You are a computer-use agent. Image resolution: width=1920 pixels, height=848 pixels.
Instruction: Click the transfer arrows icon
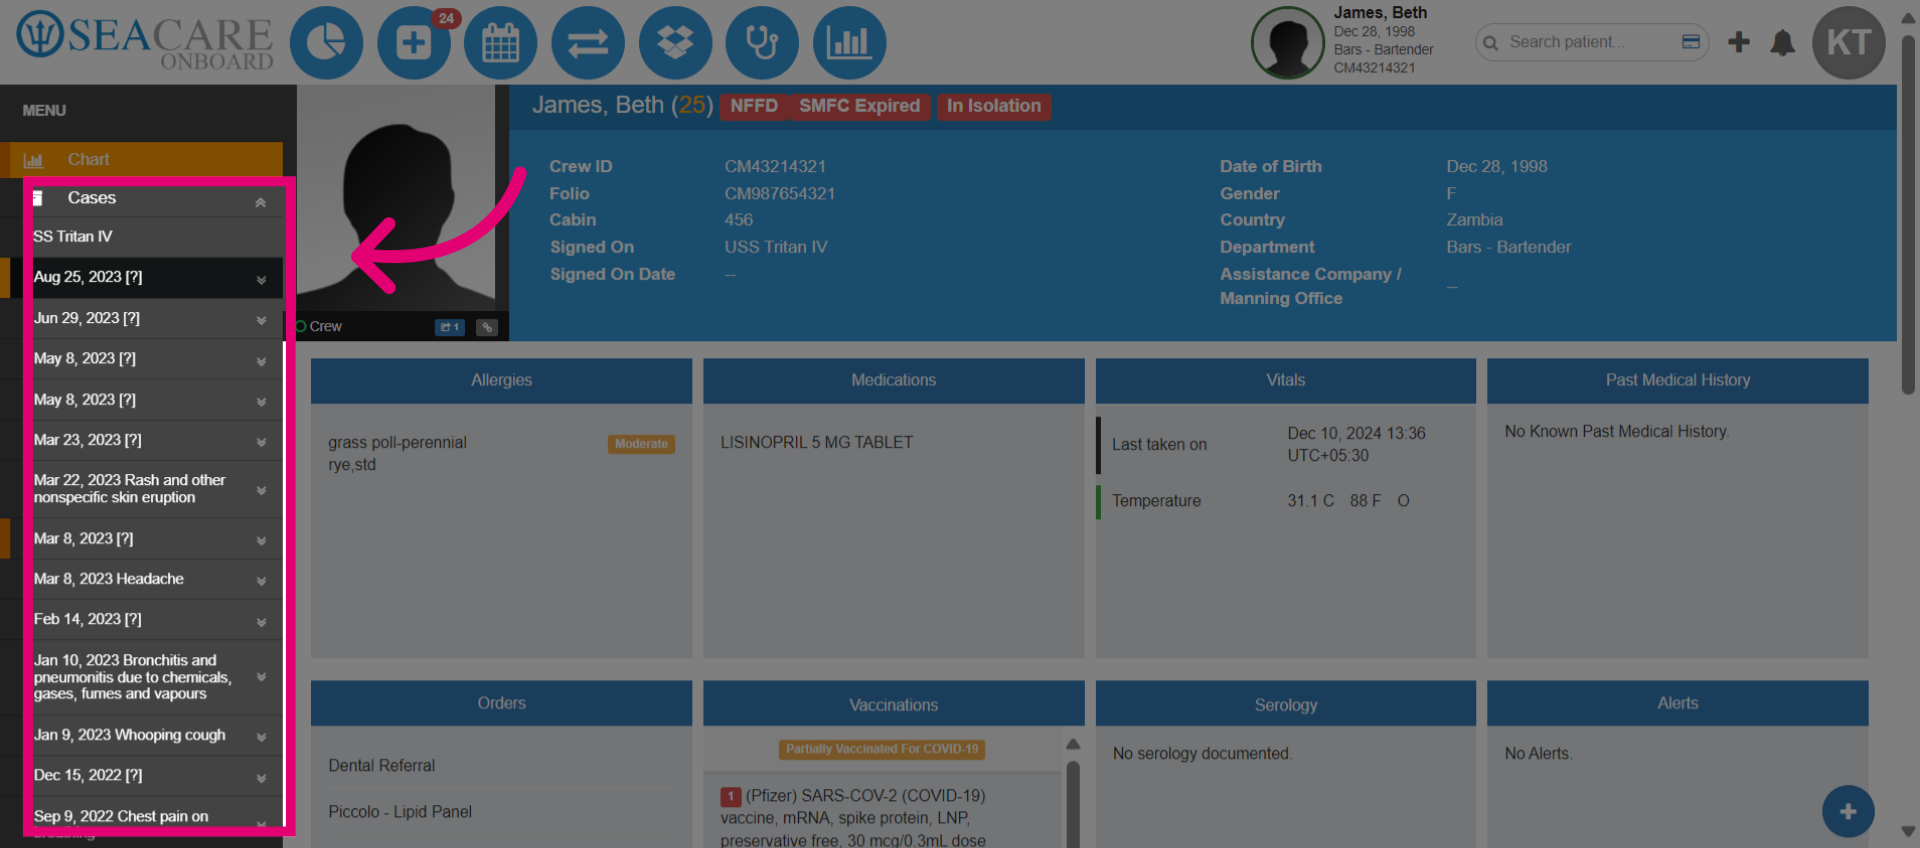pyautogui.click(x=588, y=43)
